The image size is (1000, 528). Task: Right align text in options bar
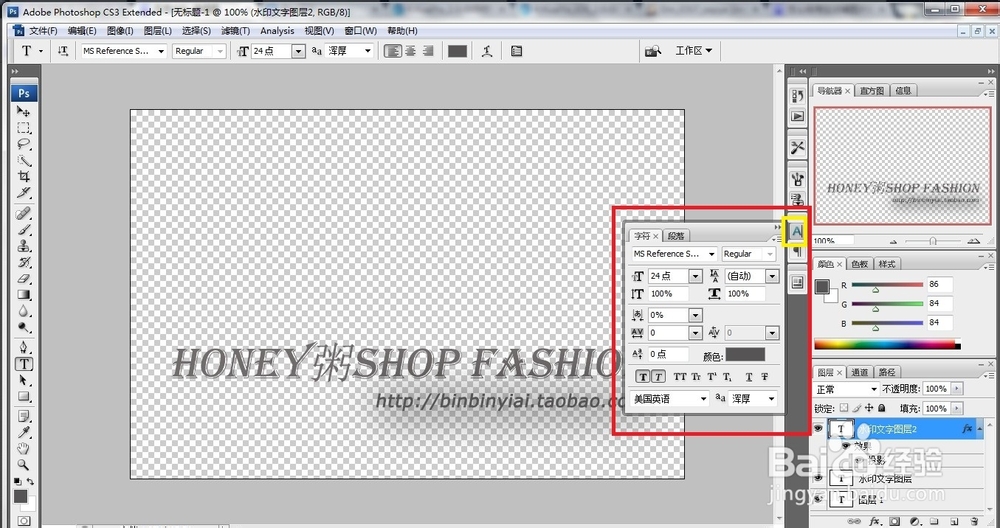(x=428, y=51)
